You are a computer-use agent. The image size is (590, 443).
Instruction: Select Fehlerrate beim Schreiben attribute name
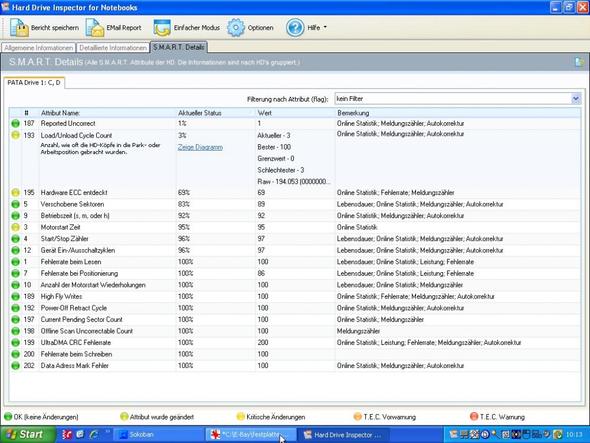click(x=76, y=354)
